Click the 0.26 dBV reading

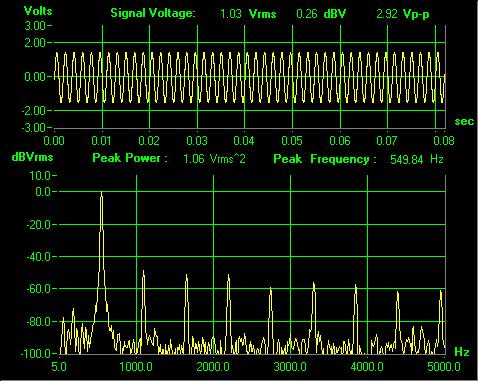tap(321, 14)
